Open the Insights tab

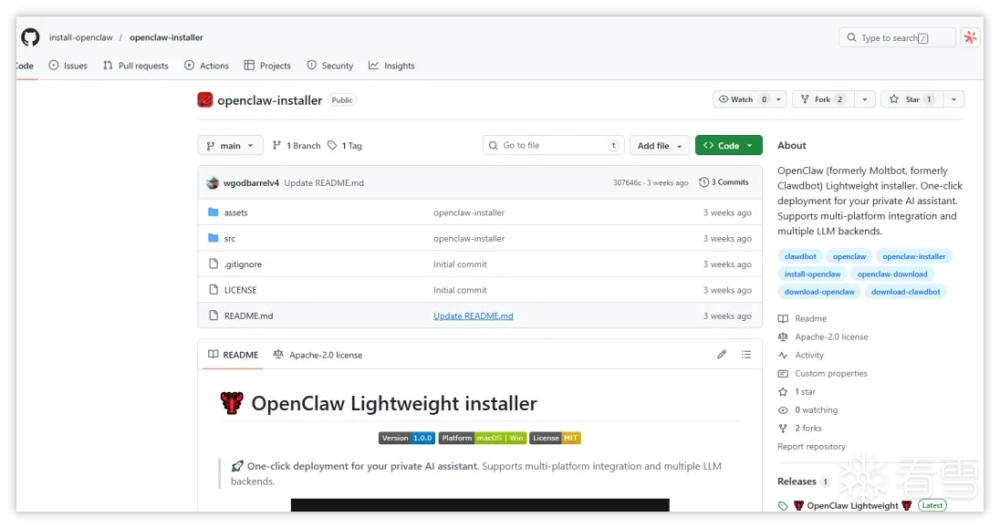tap(391, 66)
